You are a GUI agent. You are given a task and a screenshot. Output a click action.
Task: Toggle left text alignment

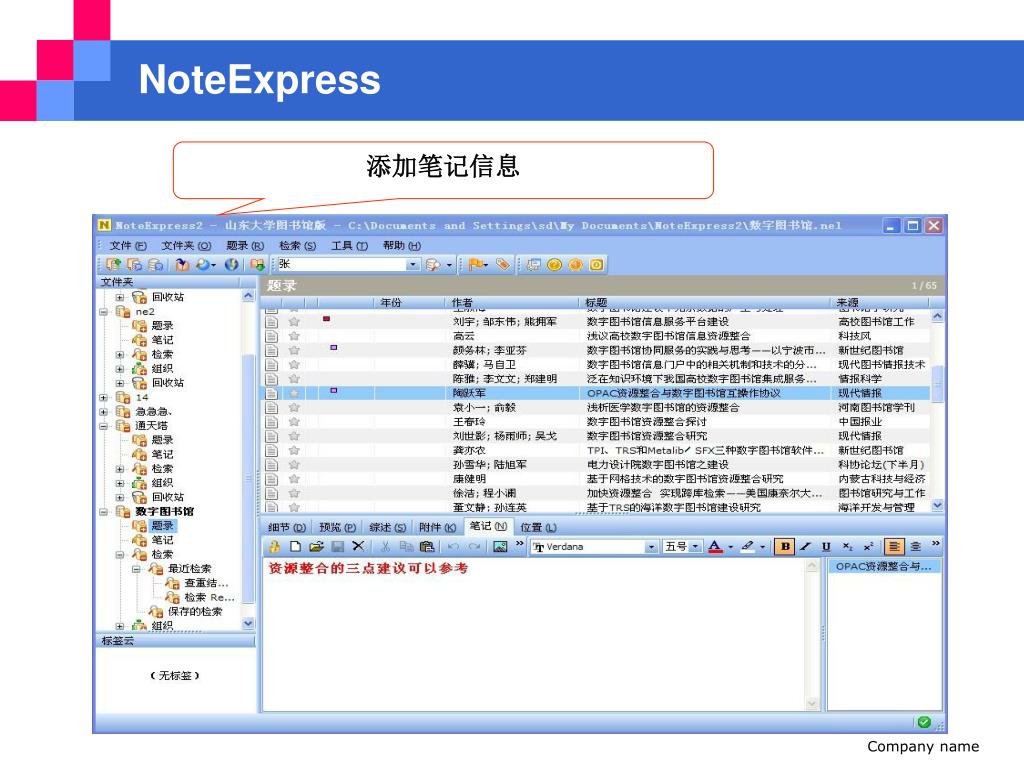[x=894, y=547]
